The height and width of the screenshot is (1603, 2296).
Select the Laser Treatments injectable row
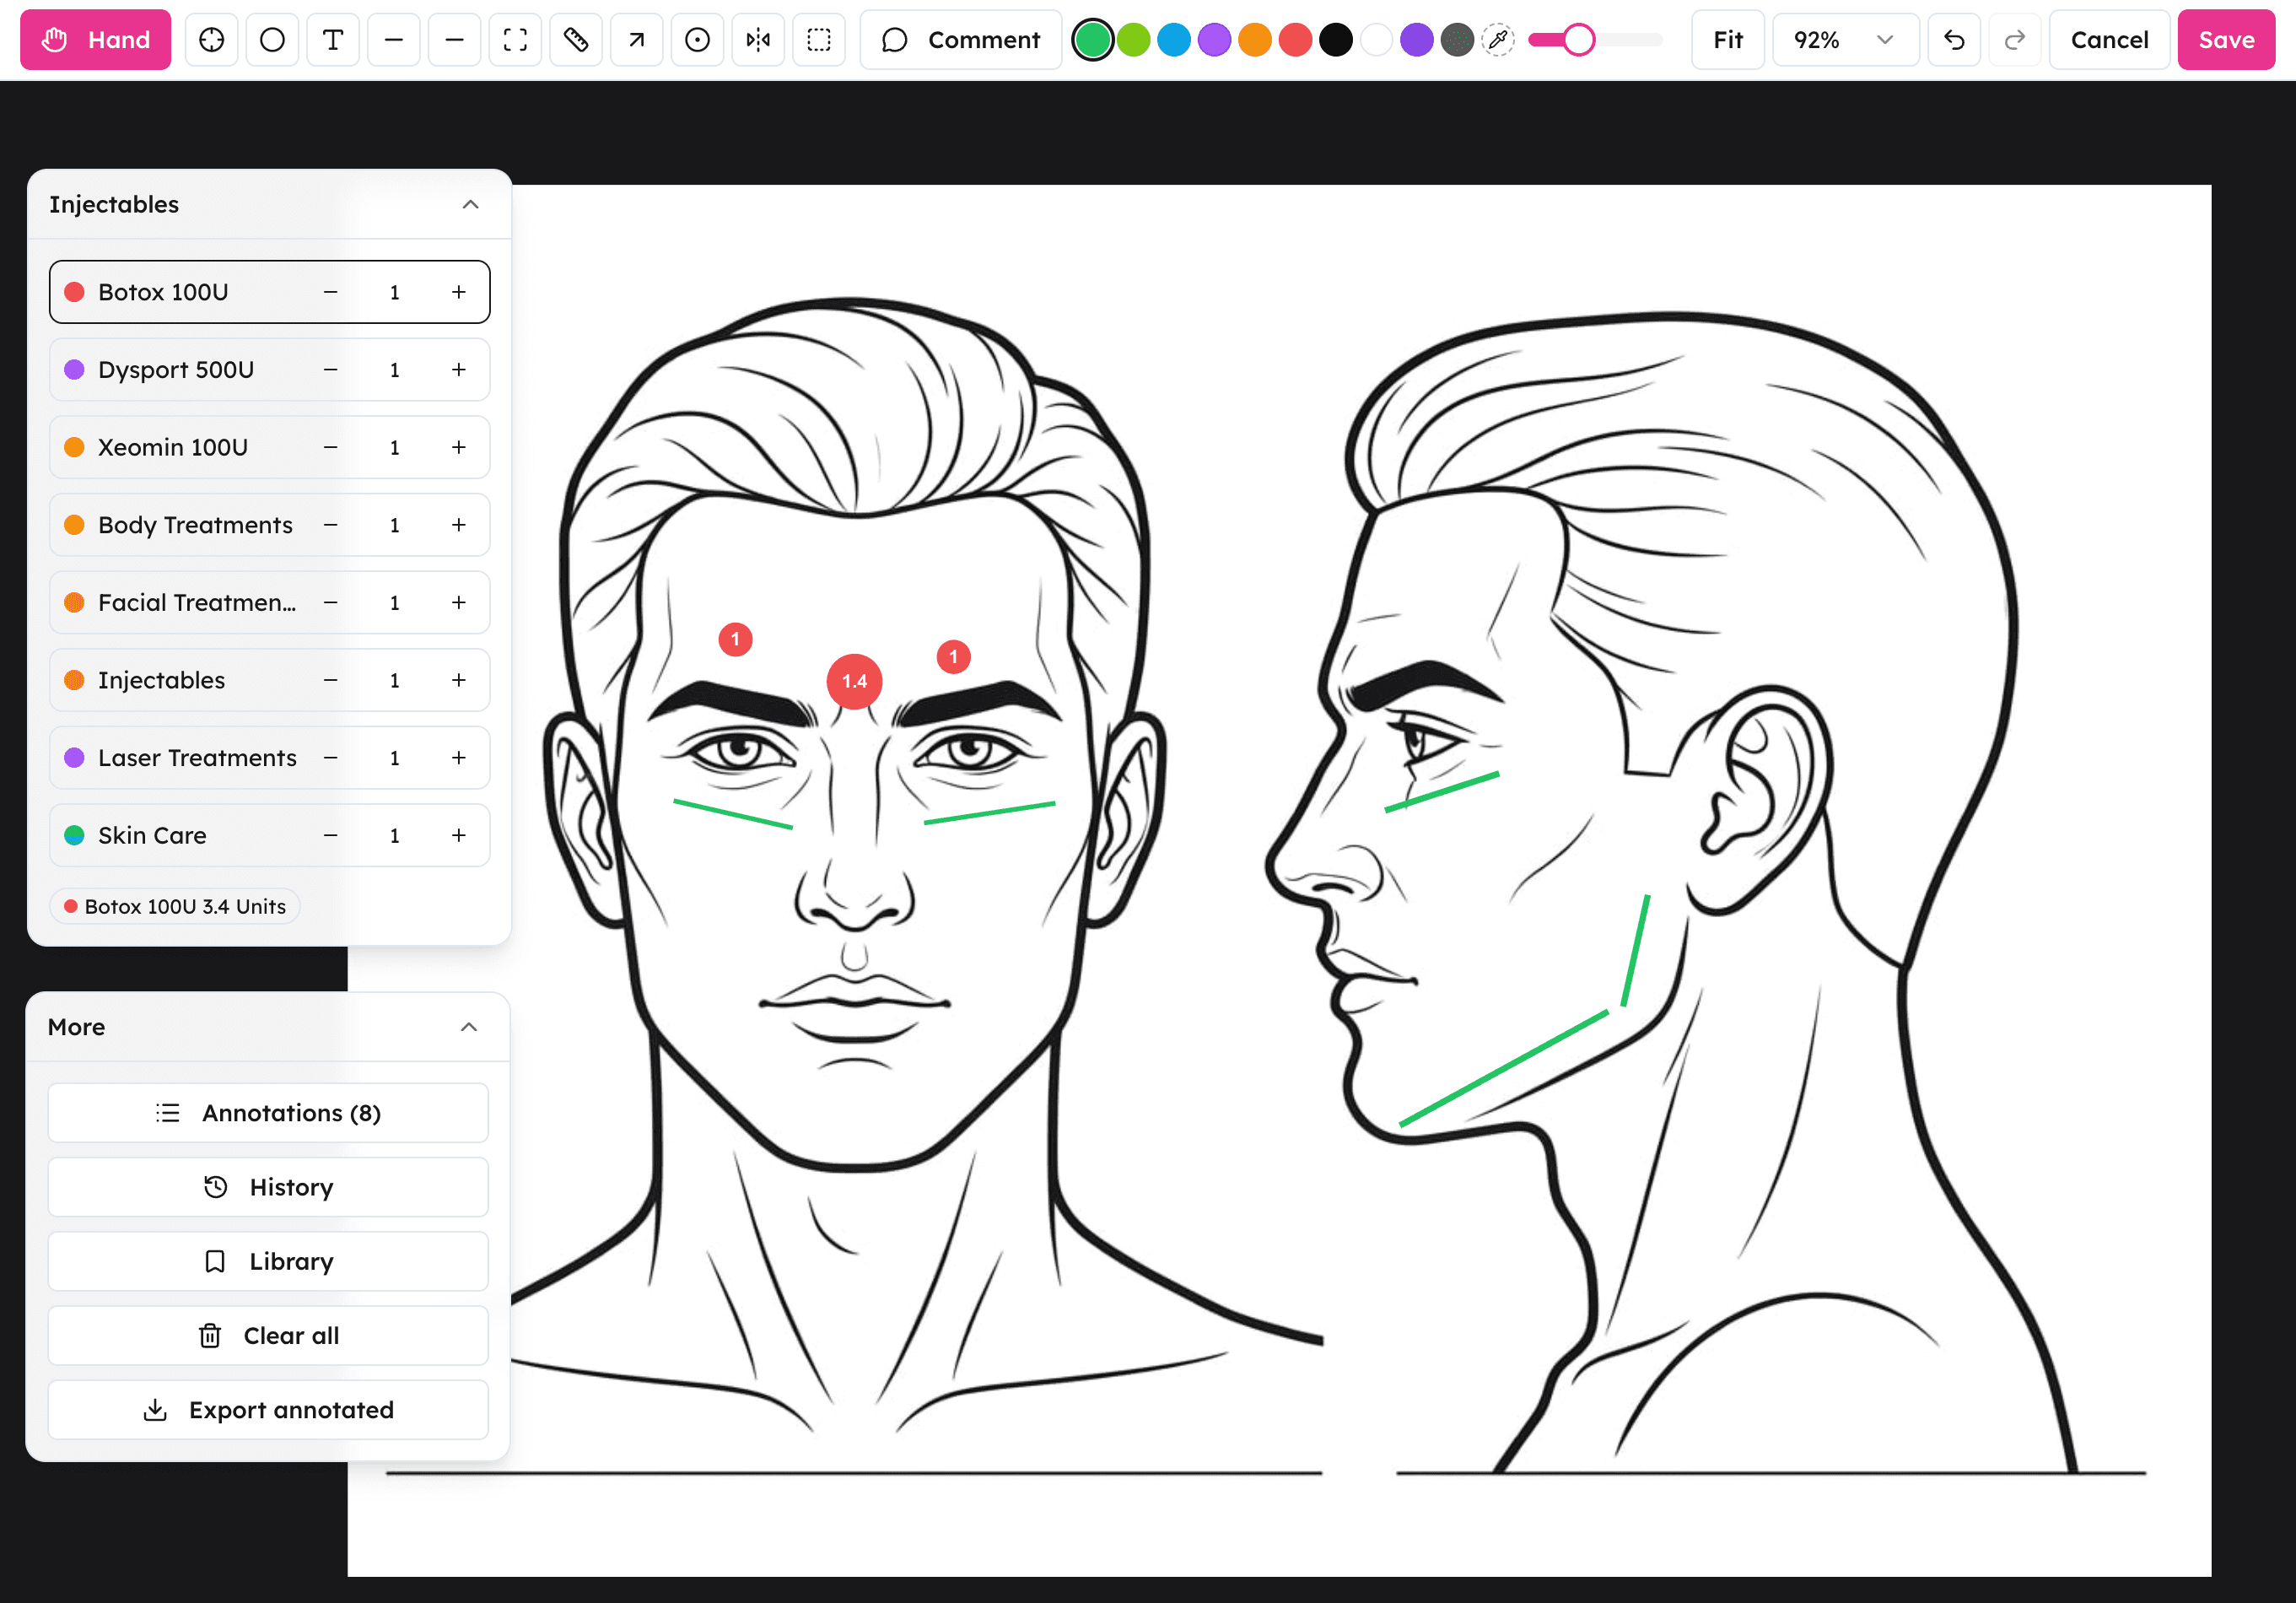pos(269,758)
